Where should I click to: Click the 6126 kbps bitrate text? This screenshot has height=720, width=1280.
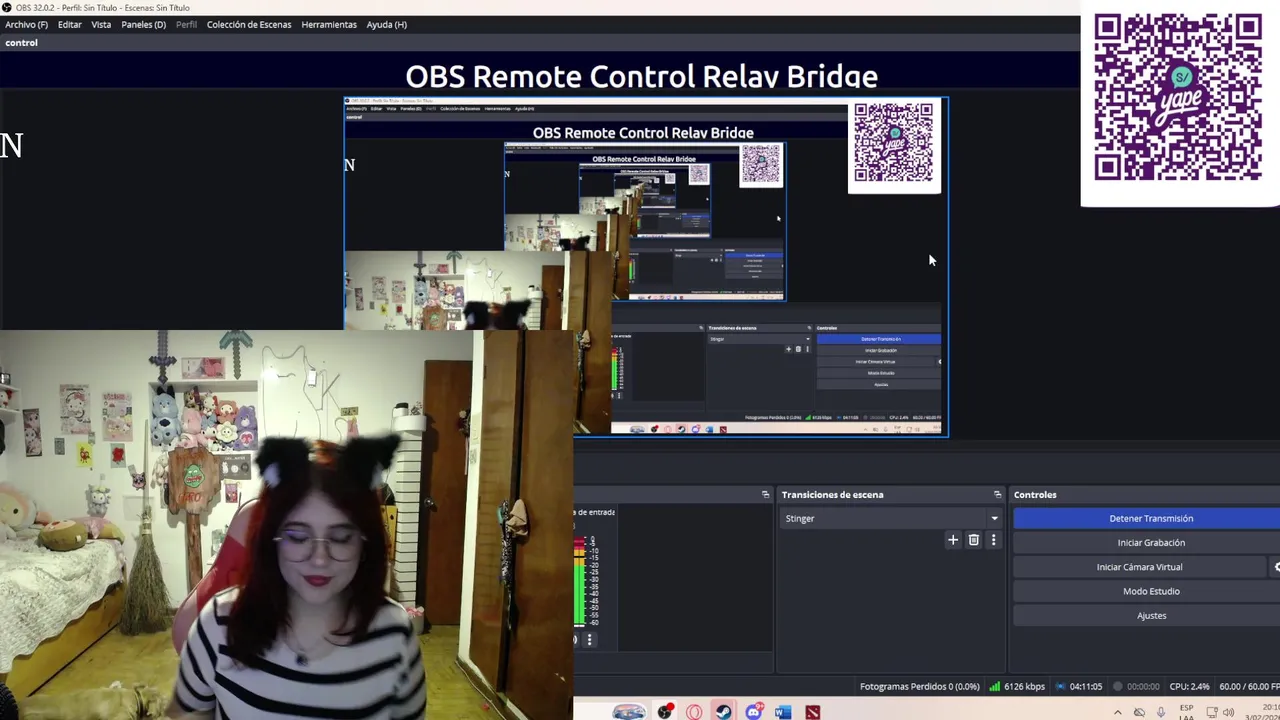pyautogui.click(x=1024, y=686)
